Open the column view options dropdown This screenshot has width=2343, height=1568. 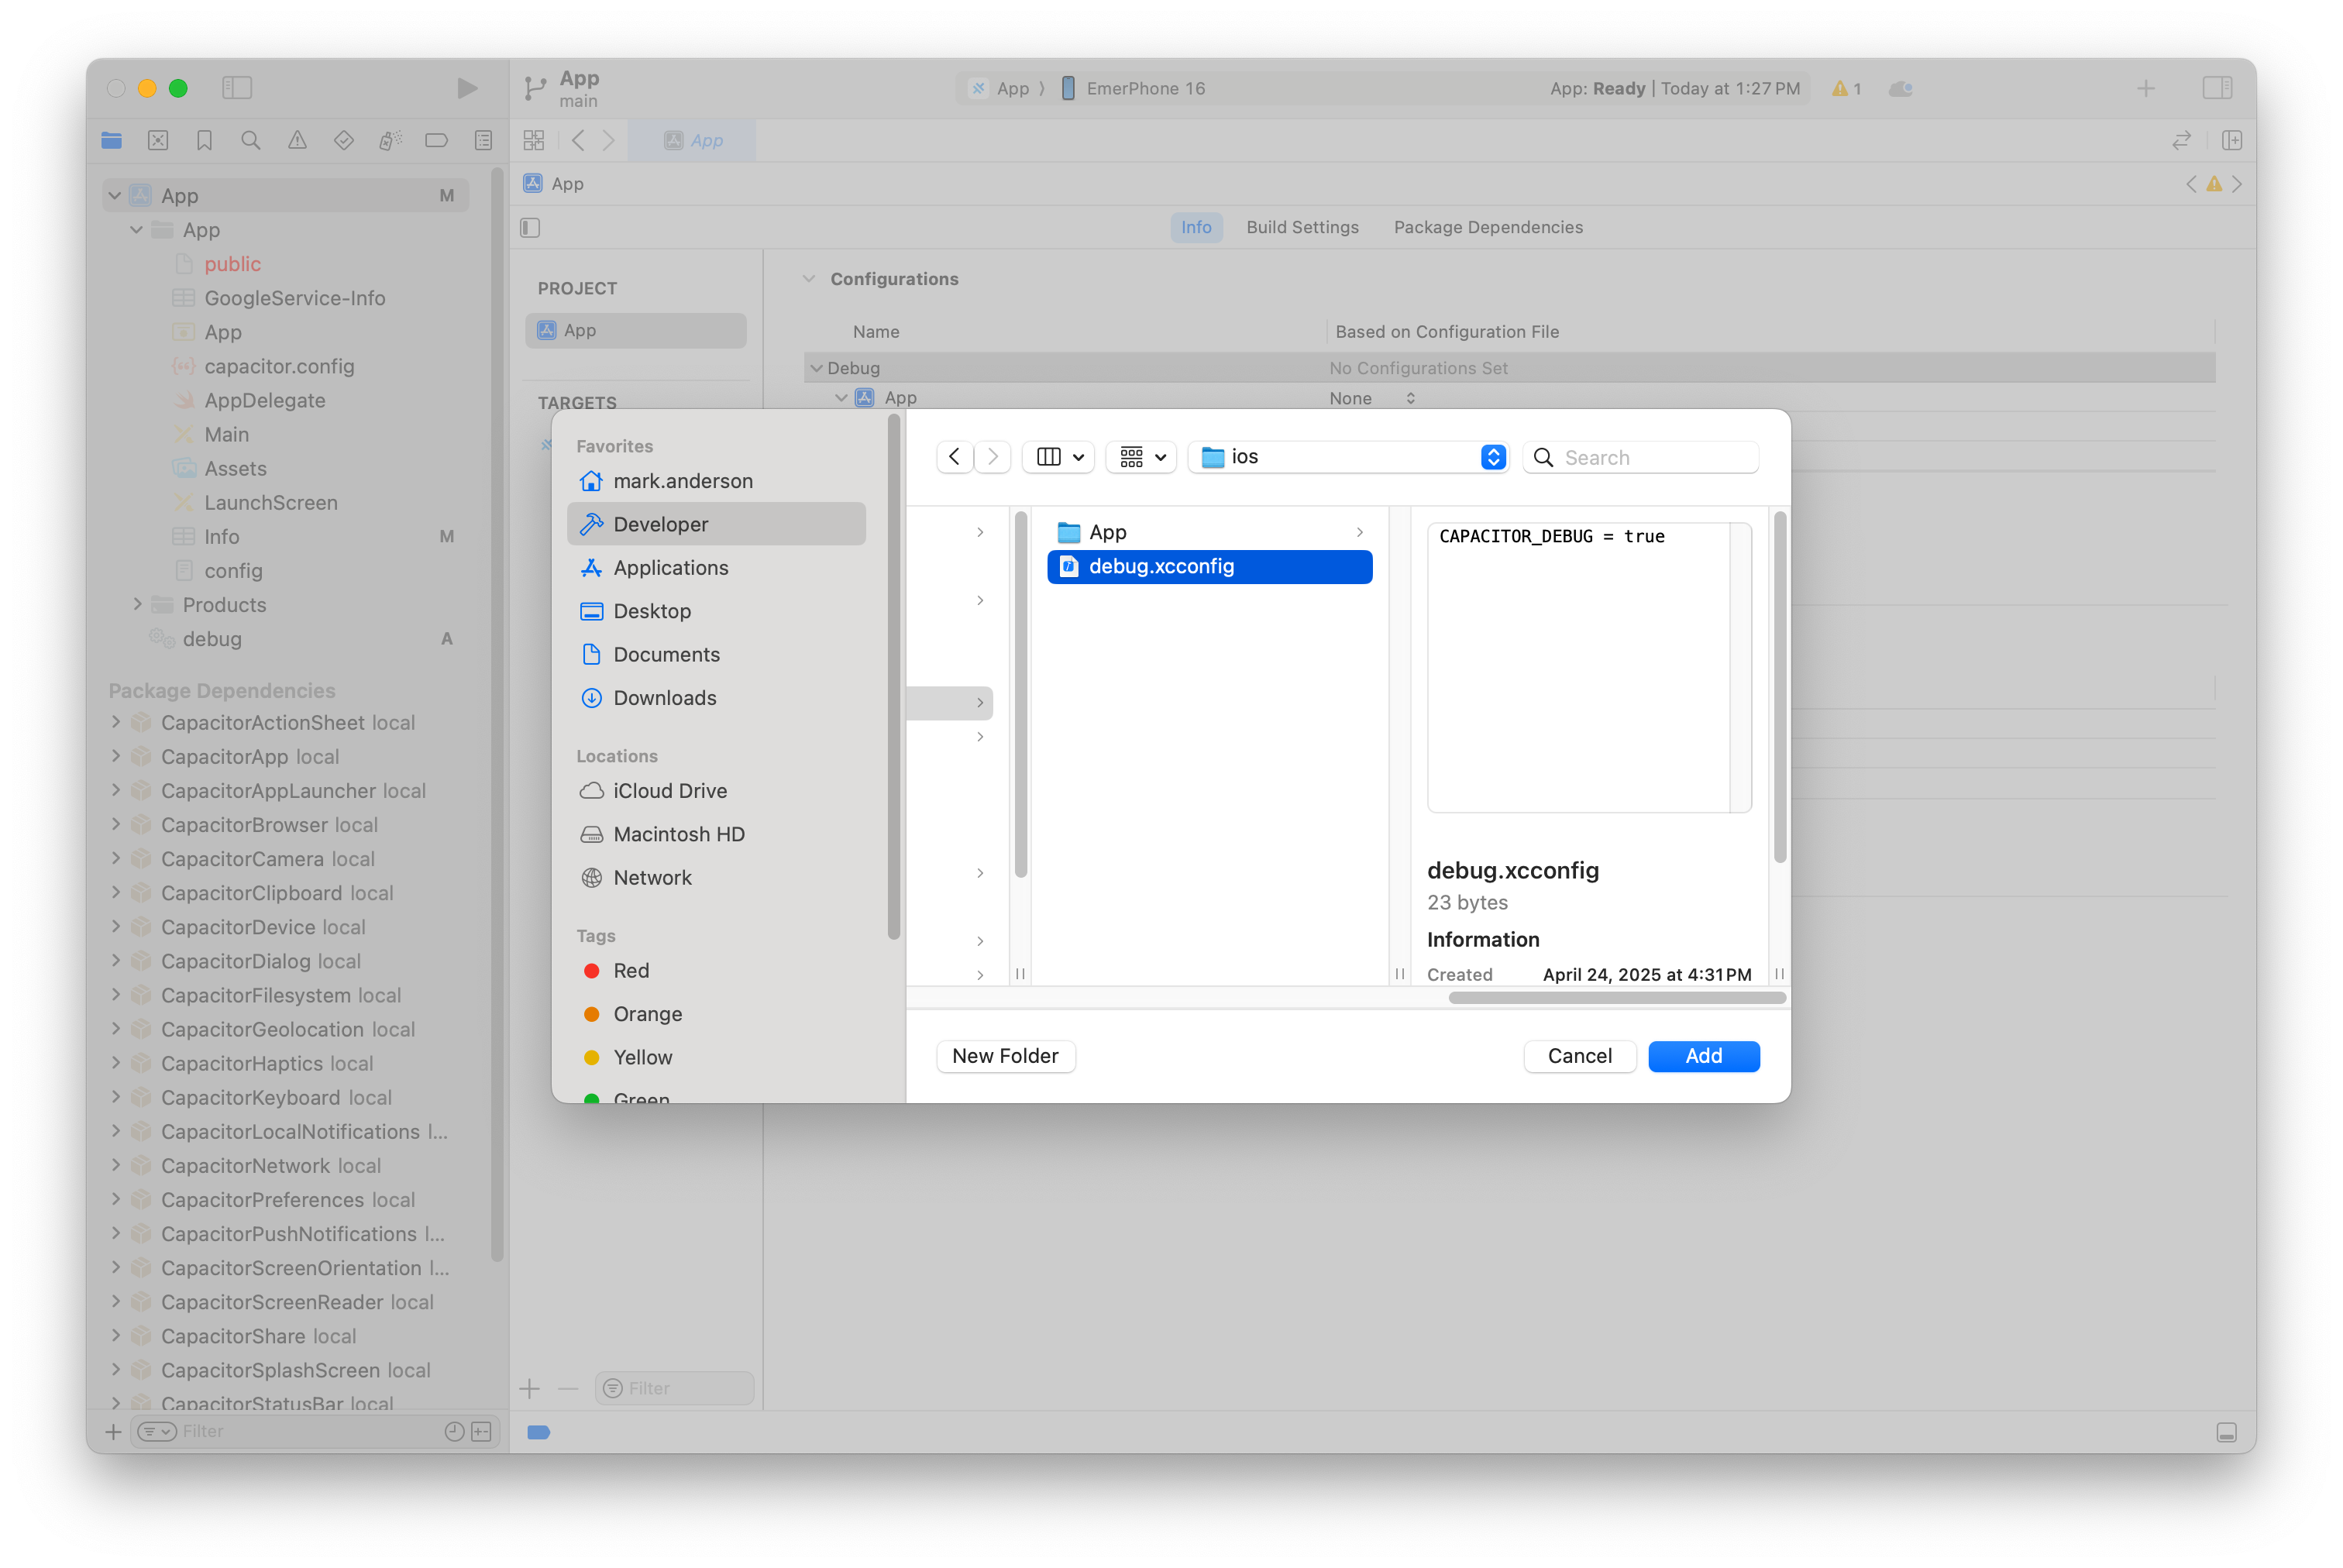pyautogui.click(x=1059, y=457)
